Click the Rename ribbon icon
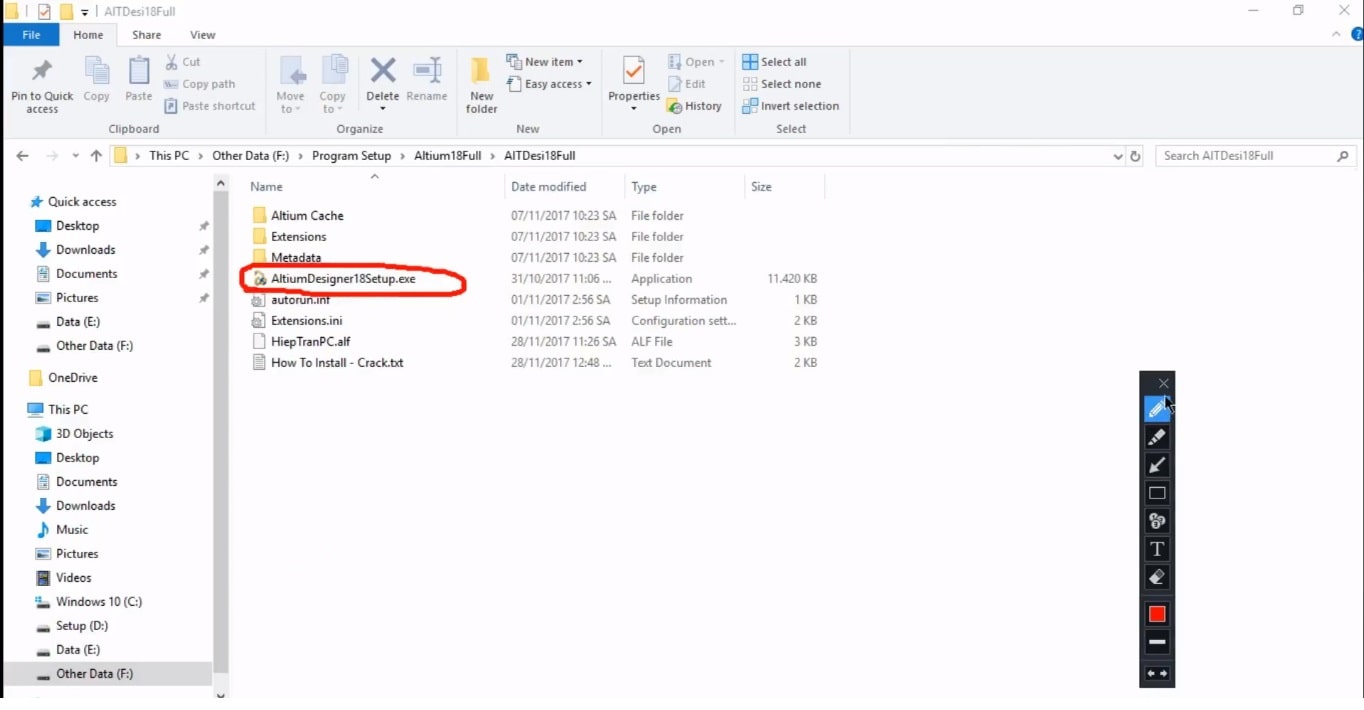This screenshot has width=1364, height=710. pyautogui.click(x=427, y=71)
